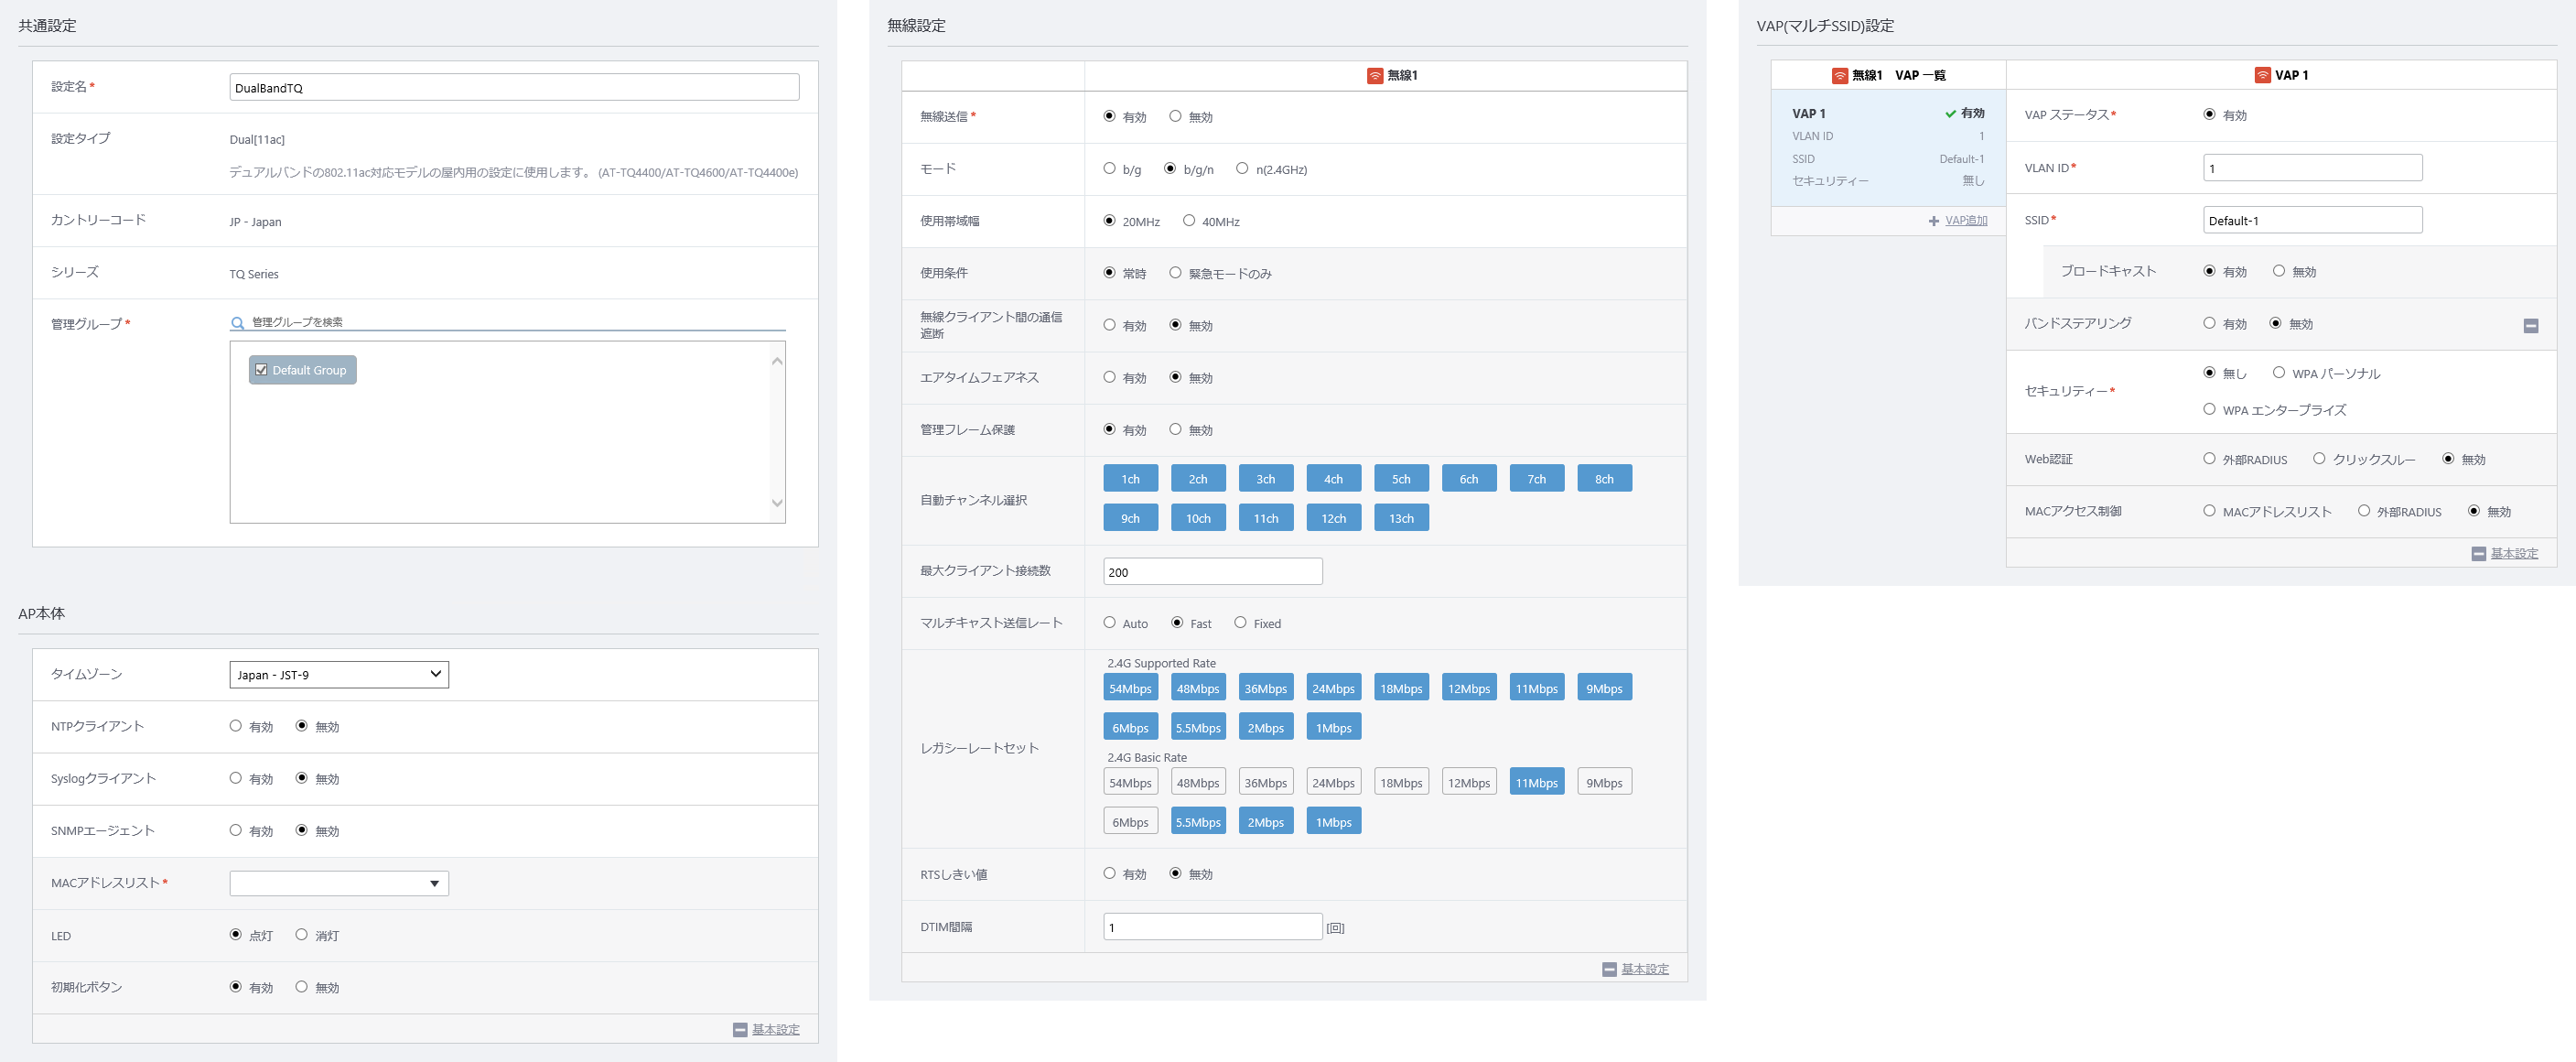Image resolution: width=2576 pixels, height=1062 pixels.
Task: Toggle 13ch auto channel button
Action: (1401, 518)
